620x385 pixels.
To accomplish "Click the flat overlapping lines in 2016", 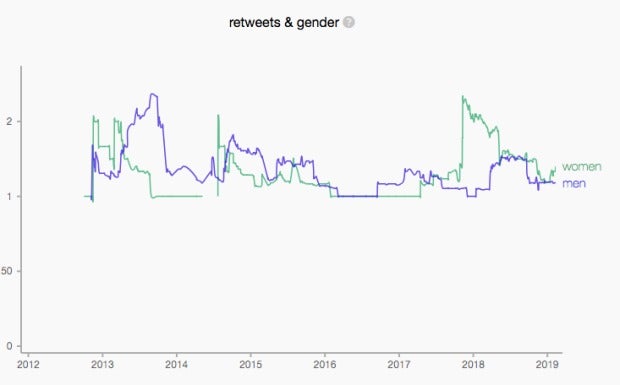I will 357,196.
